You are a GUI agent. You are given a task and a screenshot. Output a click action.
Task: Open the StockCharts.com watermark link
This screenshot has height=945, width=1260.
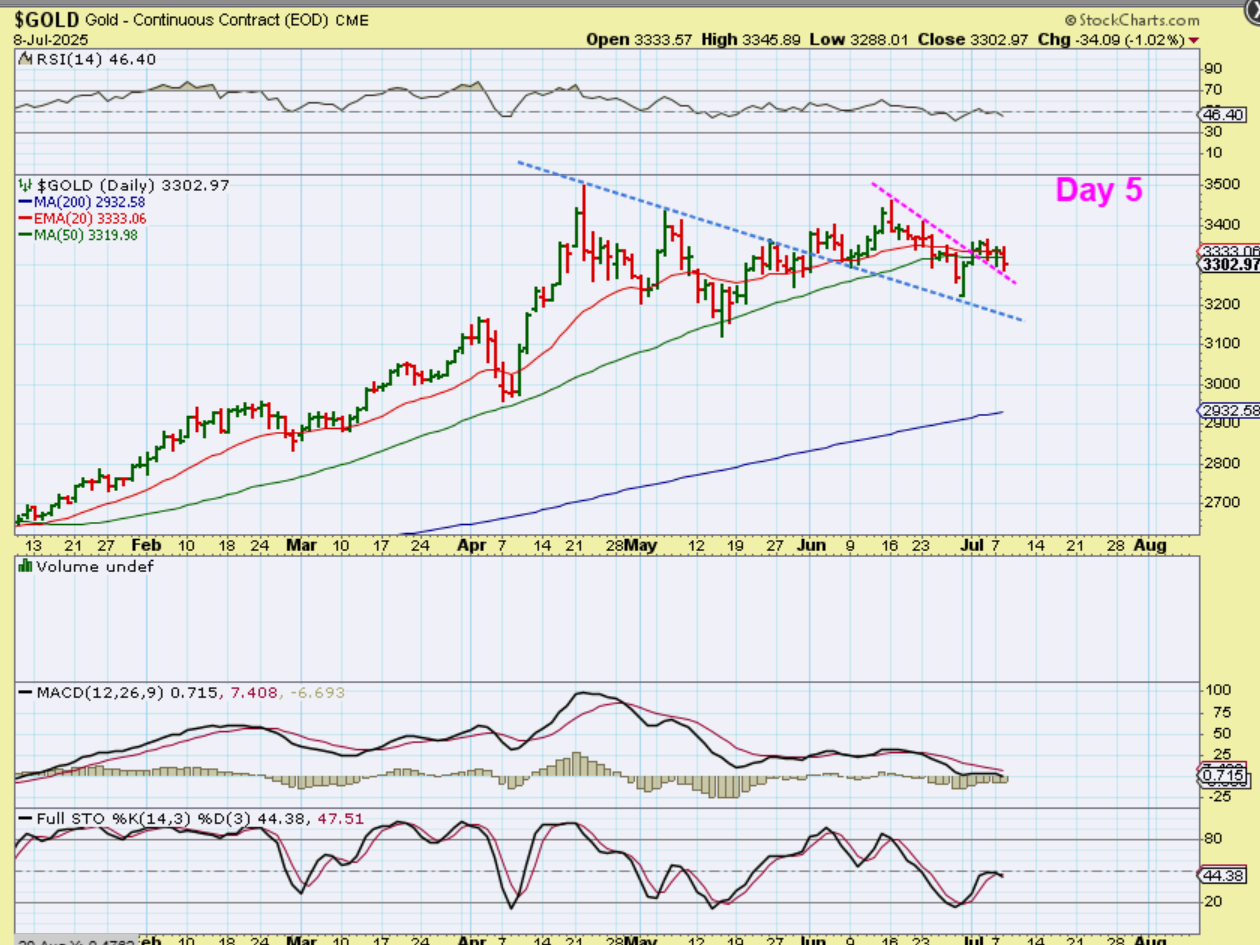click(x=1138, y=20)
